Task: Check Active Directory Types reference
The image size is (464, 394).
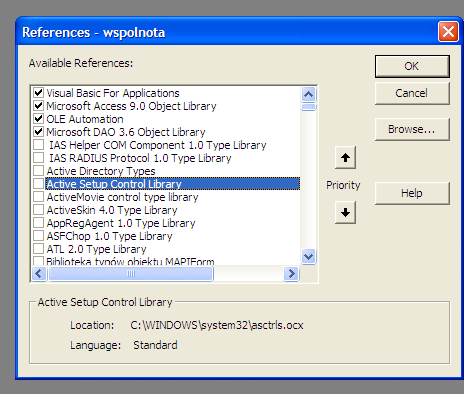Action: tap(38, 170)
